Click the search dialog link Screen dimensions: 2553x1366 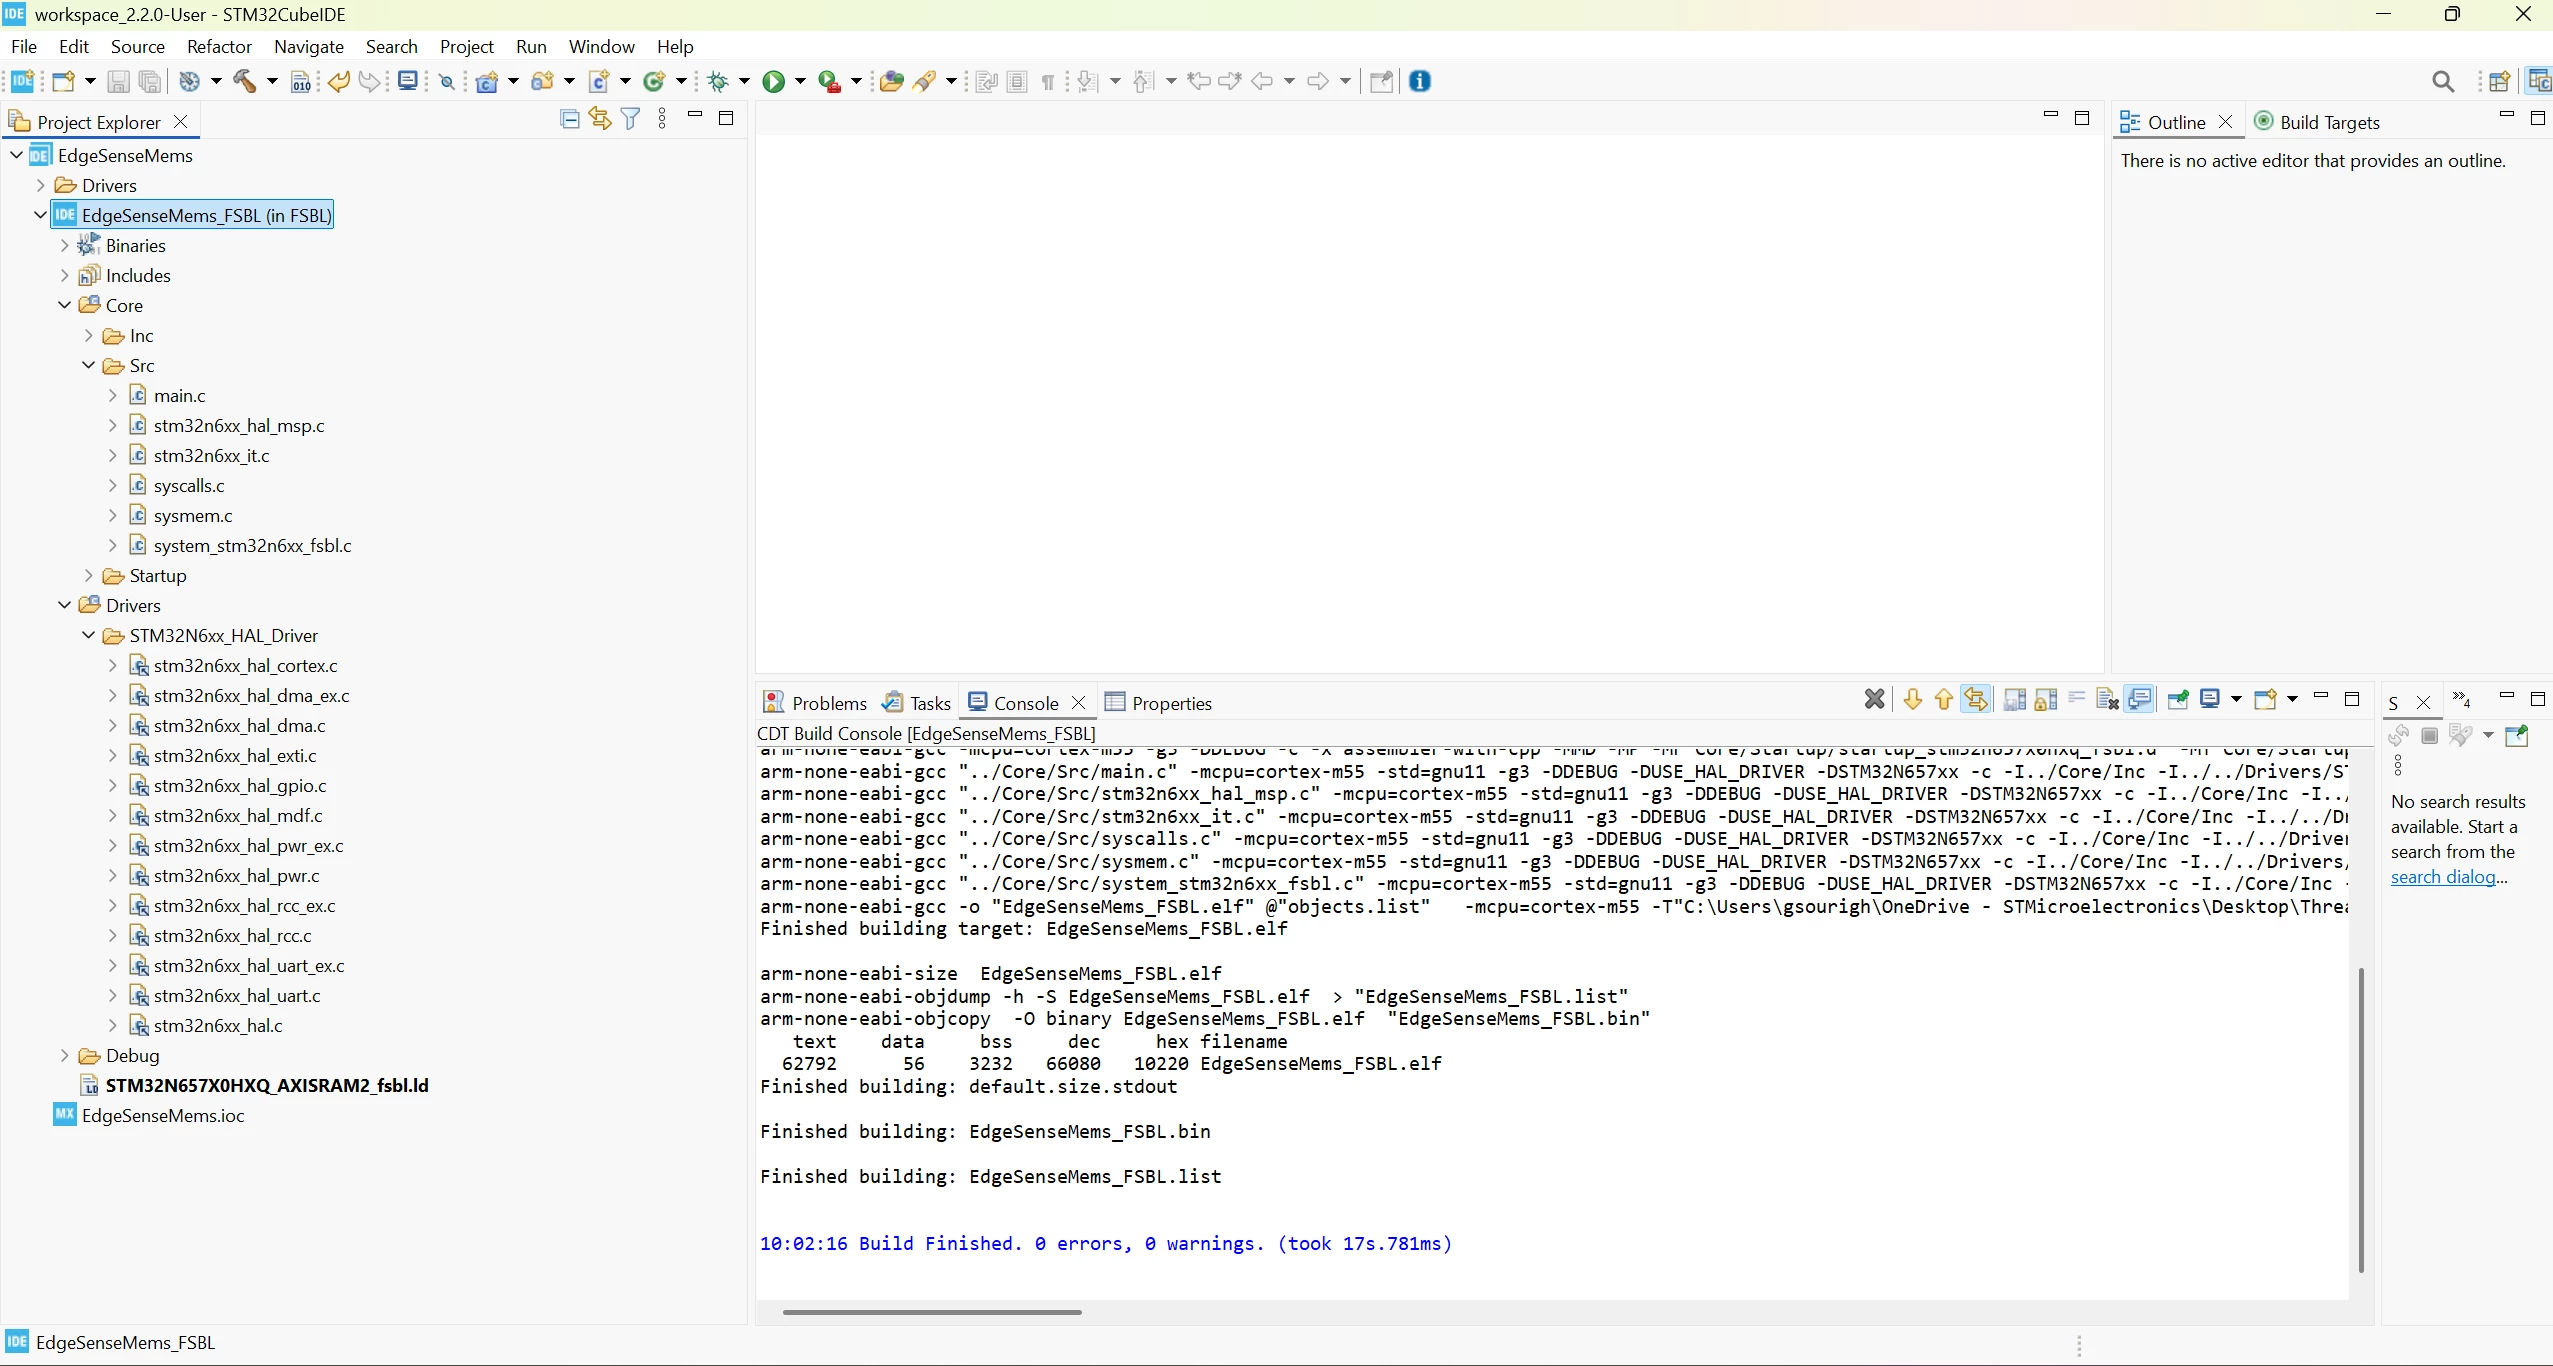point(2443,877)
